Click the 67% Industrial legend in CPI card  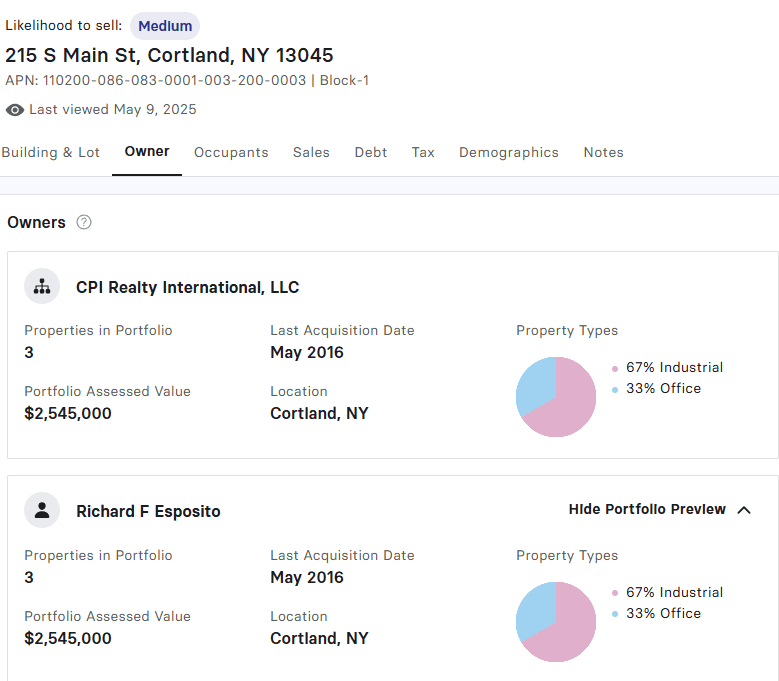[673, 367]
